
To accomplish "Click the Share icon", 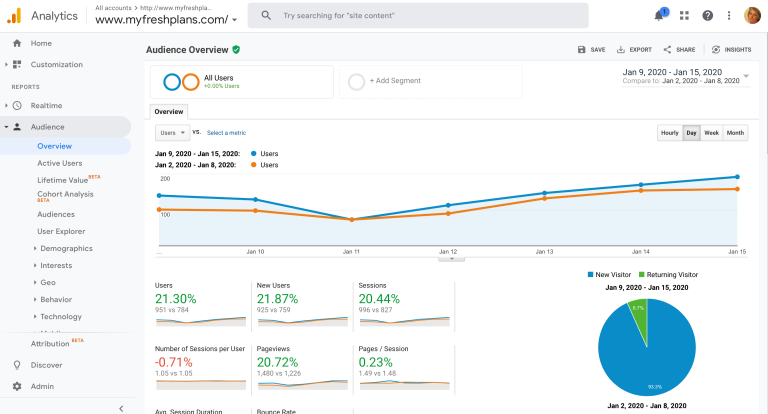I will (x=667, y=49).
